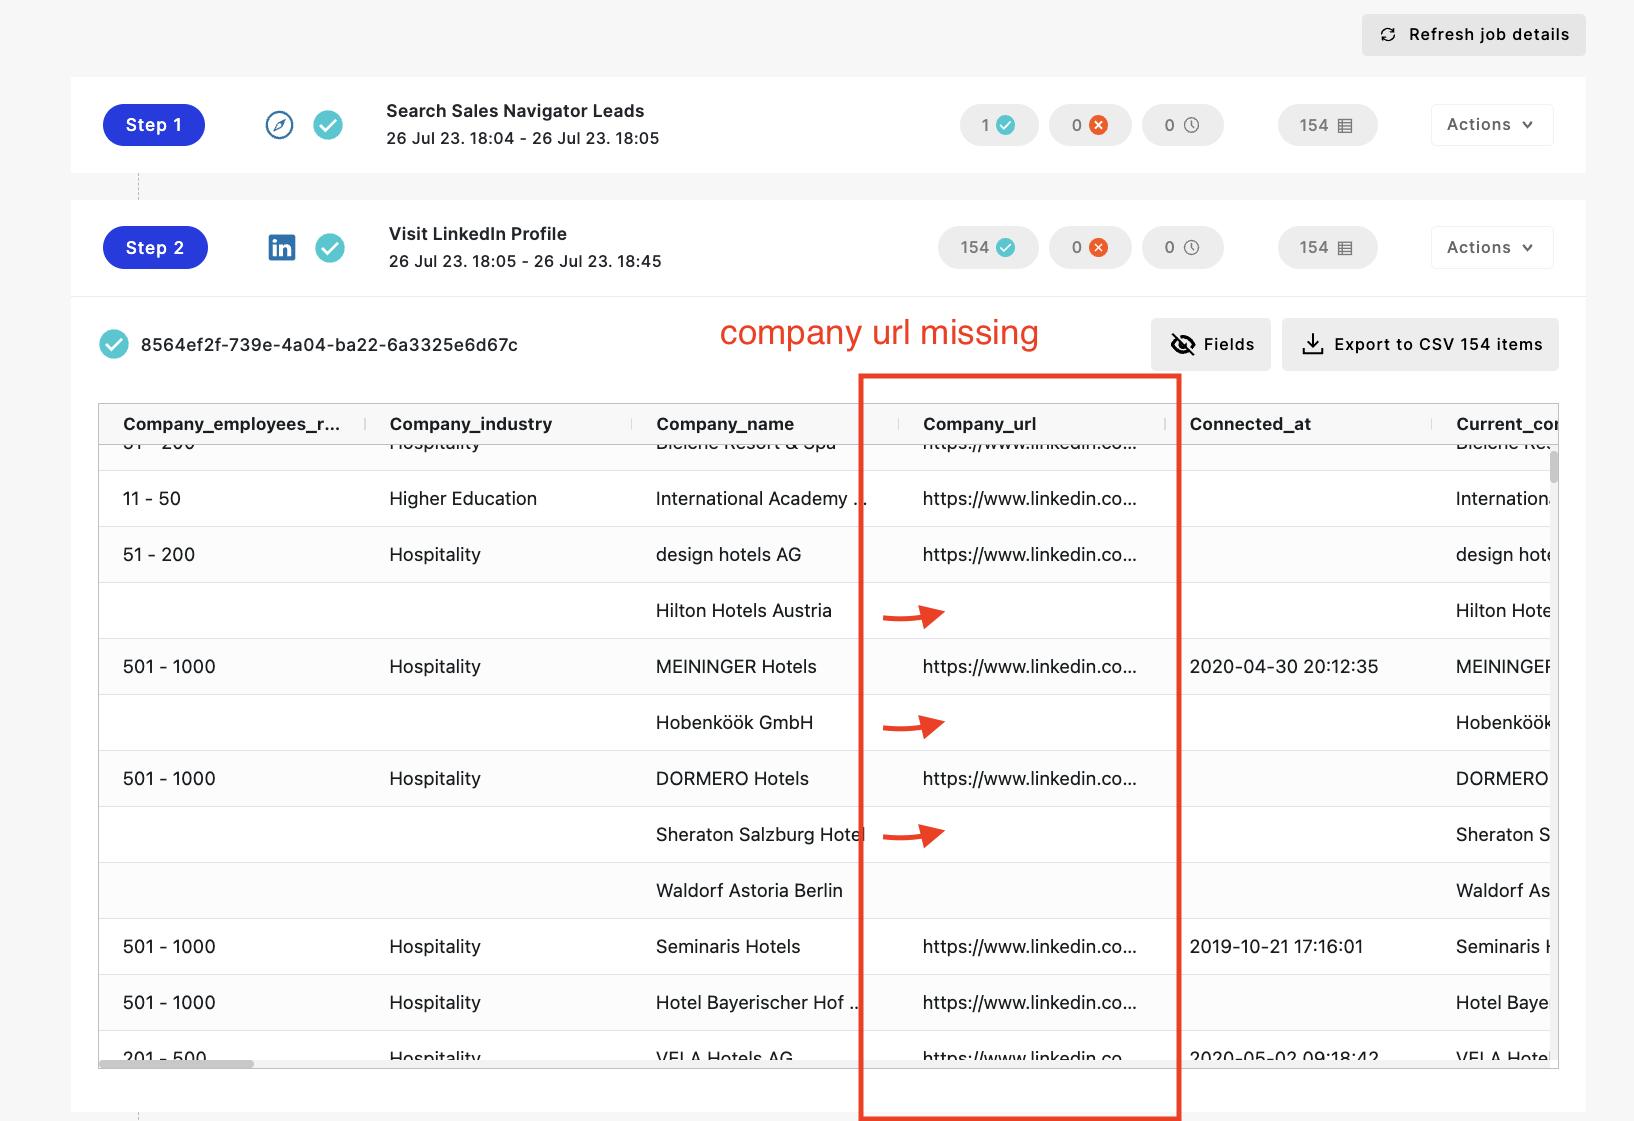Click the green checkmark status icon in Step 2

[x=330, y=248]
